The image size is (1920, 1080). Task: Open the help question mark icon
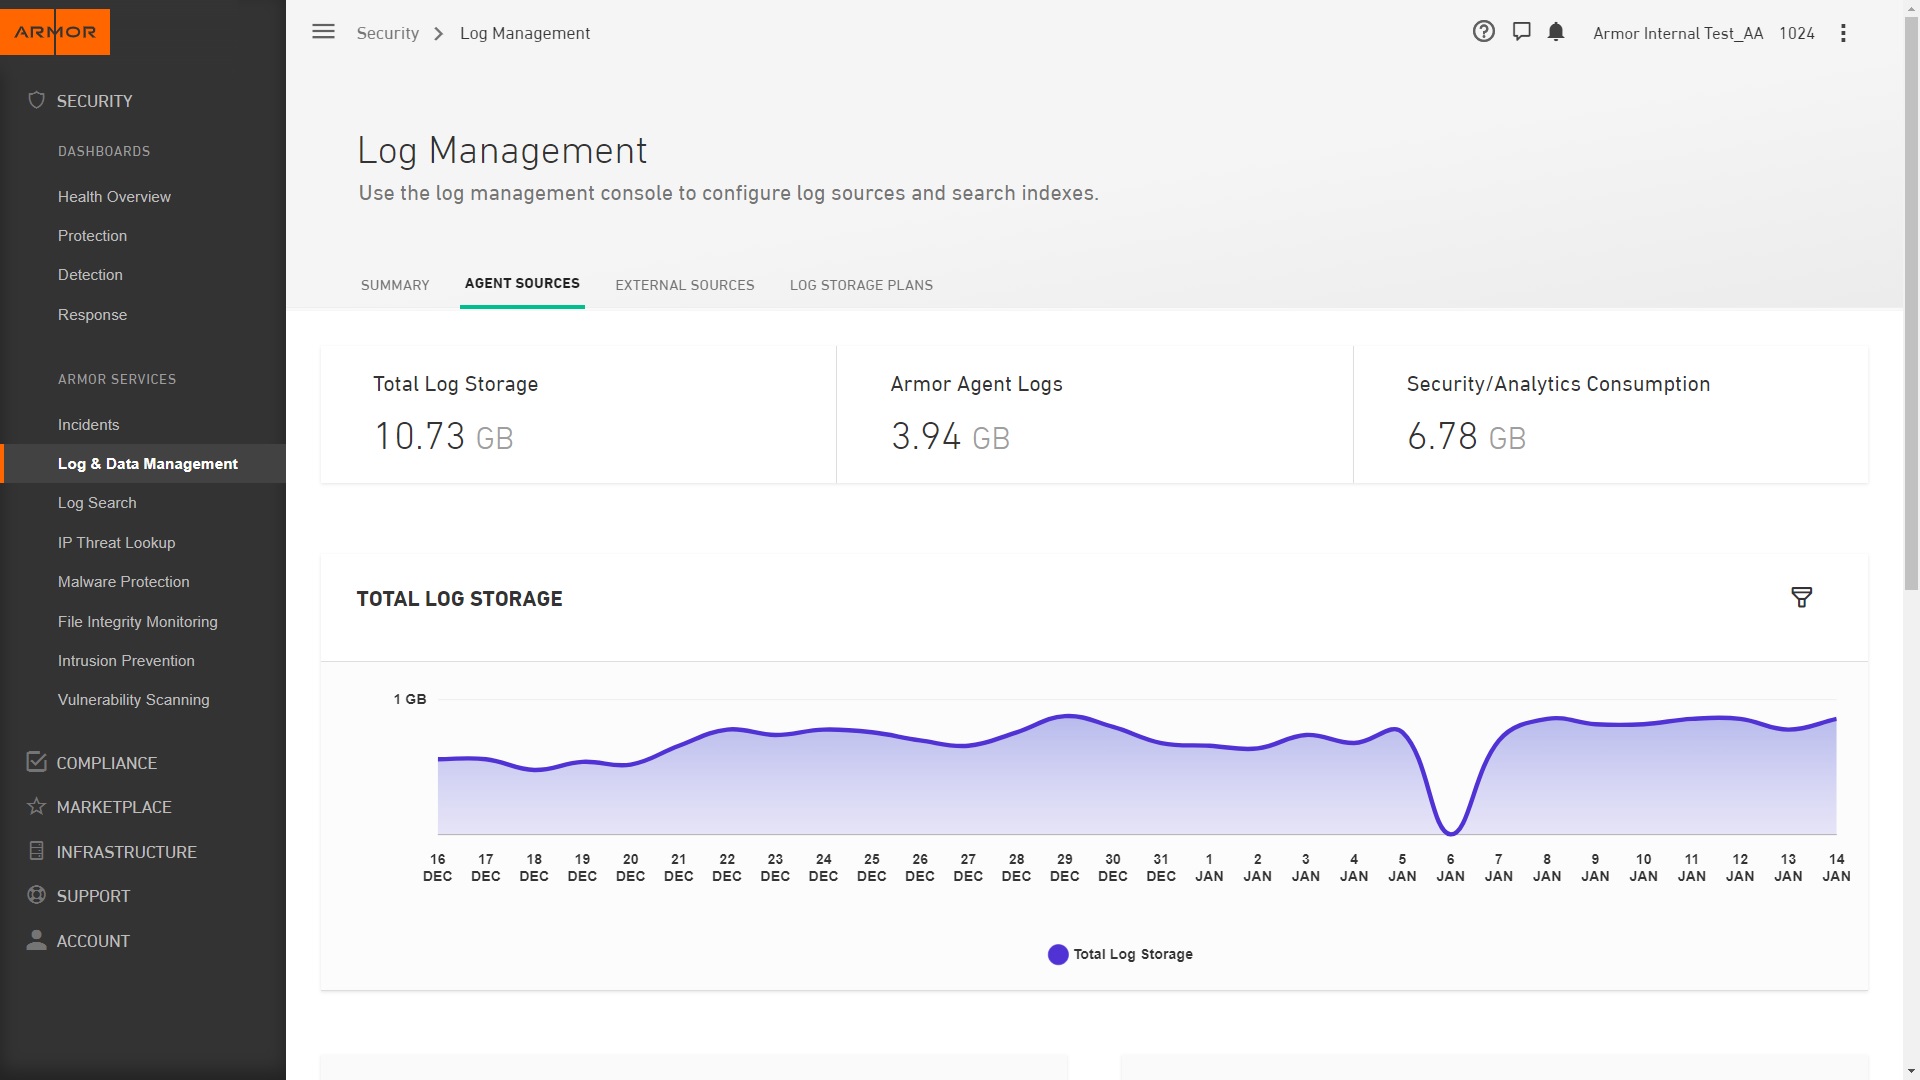tap(1484, 32)
